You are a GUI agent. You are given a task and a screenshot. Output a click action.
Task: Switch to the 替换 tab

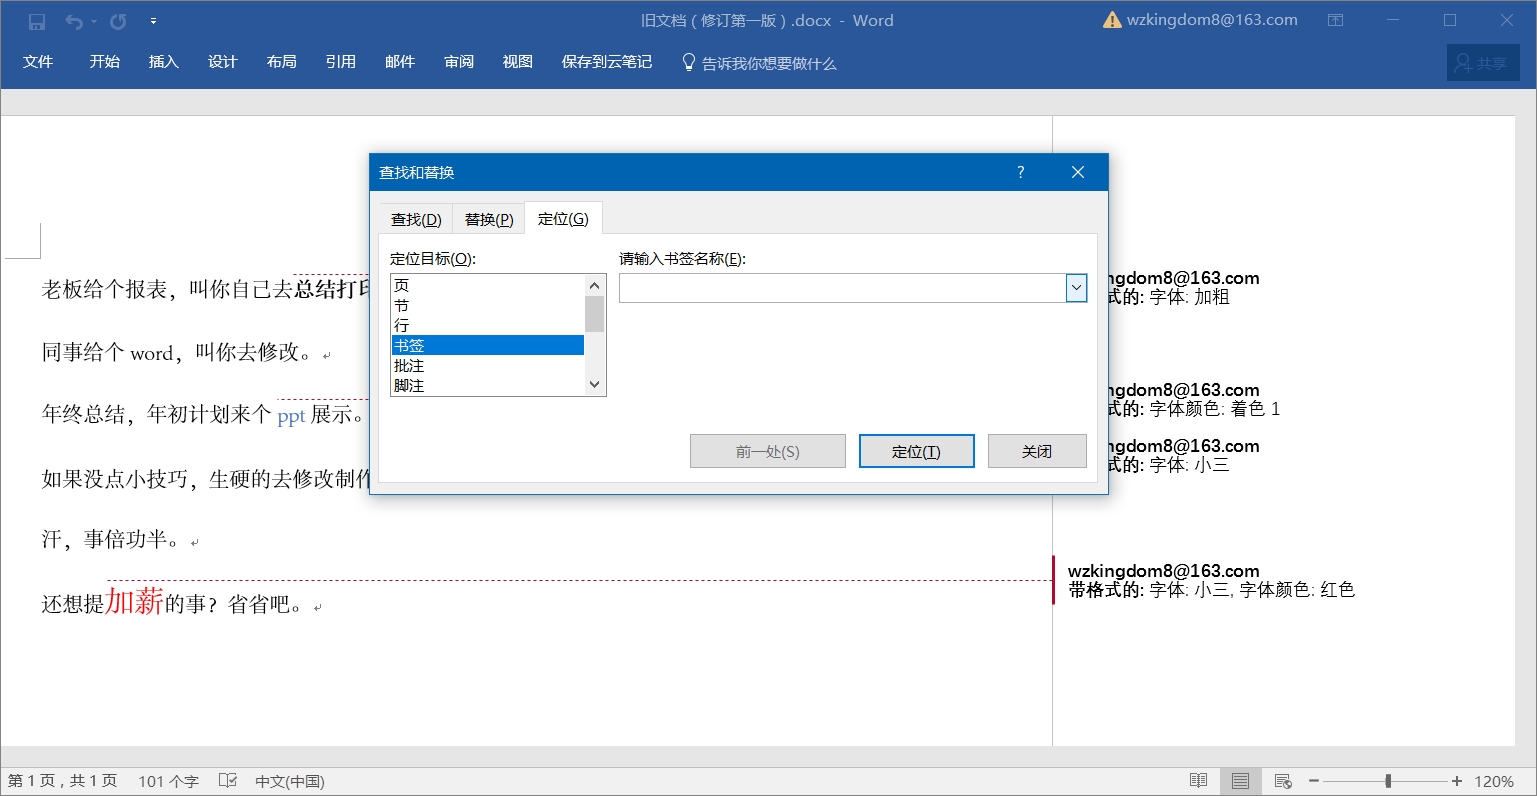[x=488, y=218]
